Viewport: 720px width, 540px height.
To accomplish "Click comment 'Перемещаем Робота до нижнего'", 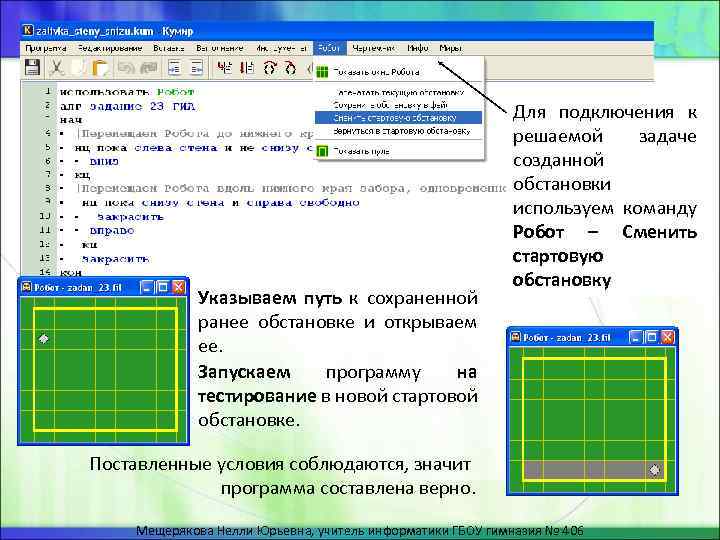I will pyautogui.click(x=197, y=134).
